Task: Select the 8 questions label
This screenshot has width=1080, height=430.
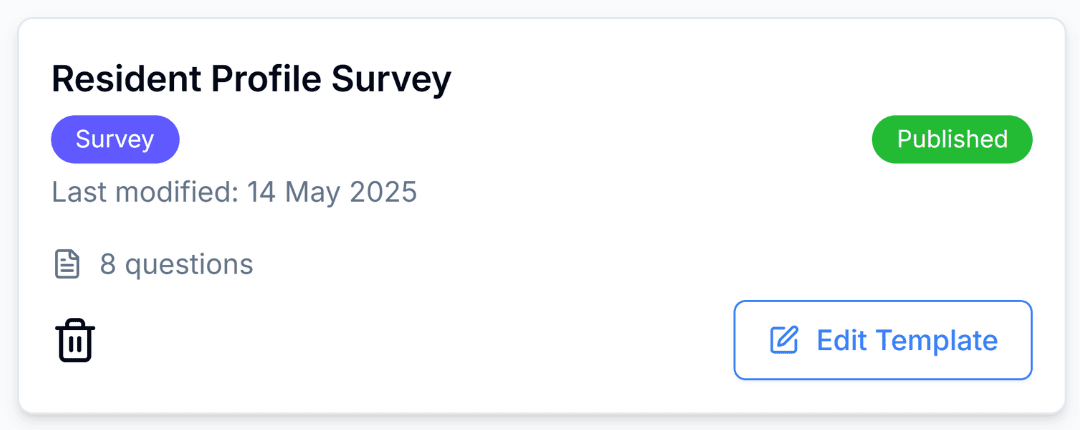Action: click(x=176, y=265)
